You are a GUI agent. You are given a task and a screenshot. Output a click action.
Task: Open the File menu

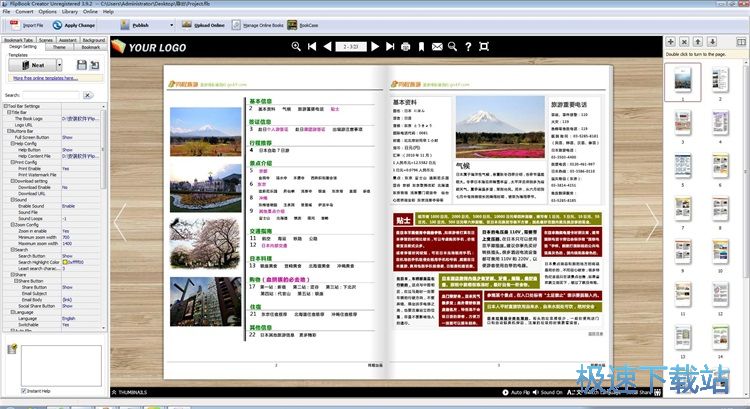[x=6, y=11]
